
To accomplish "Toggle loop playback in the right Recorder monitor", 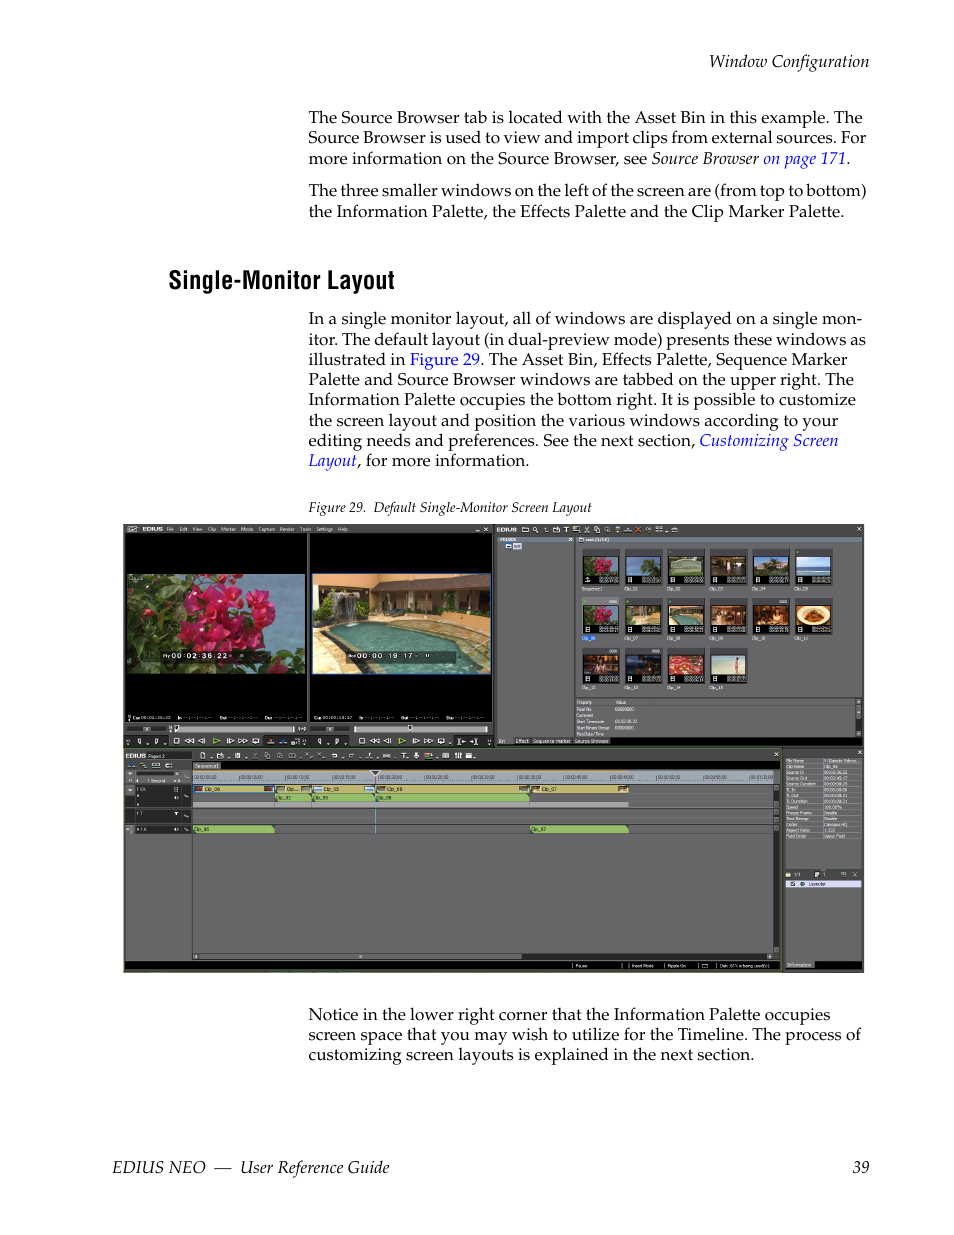I will [x=442, y=741].
